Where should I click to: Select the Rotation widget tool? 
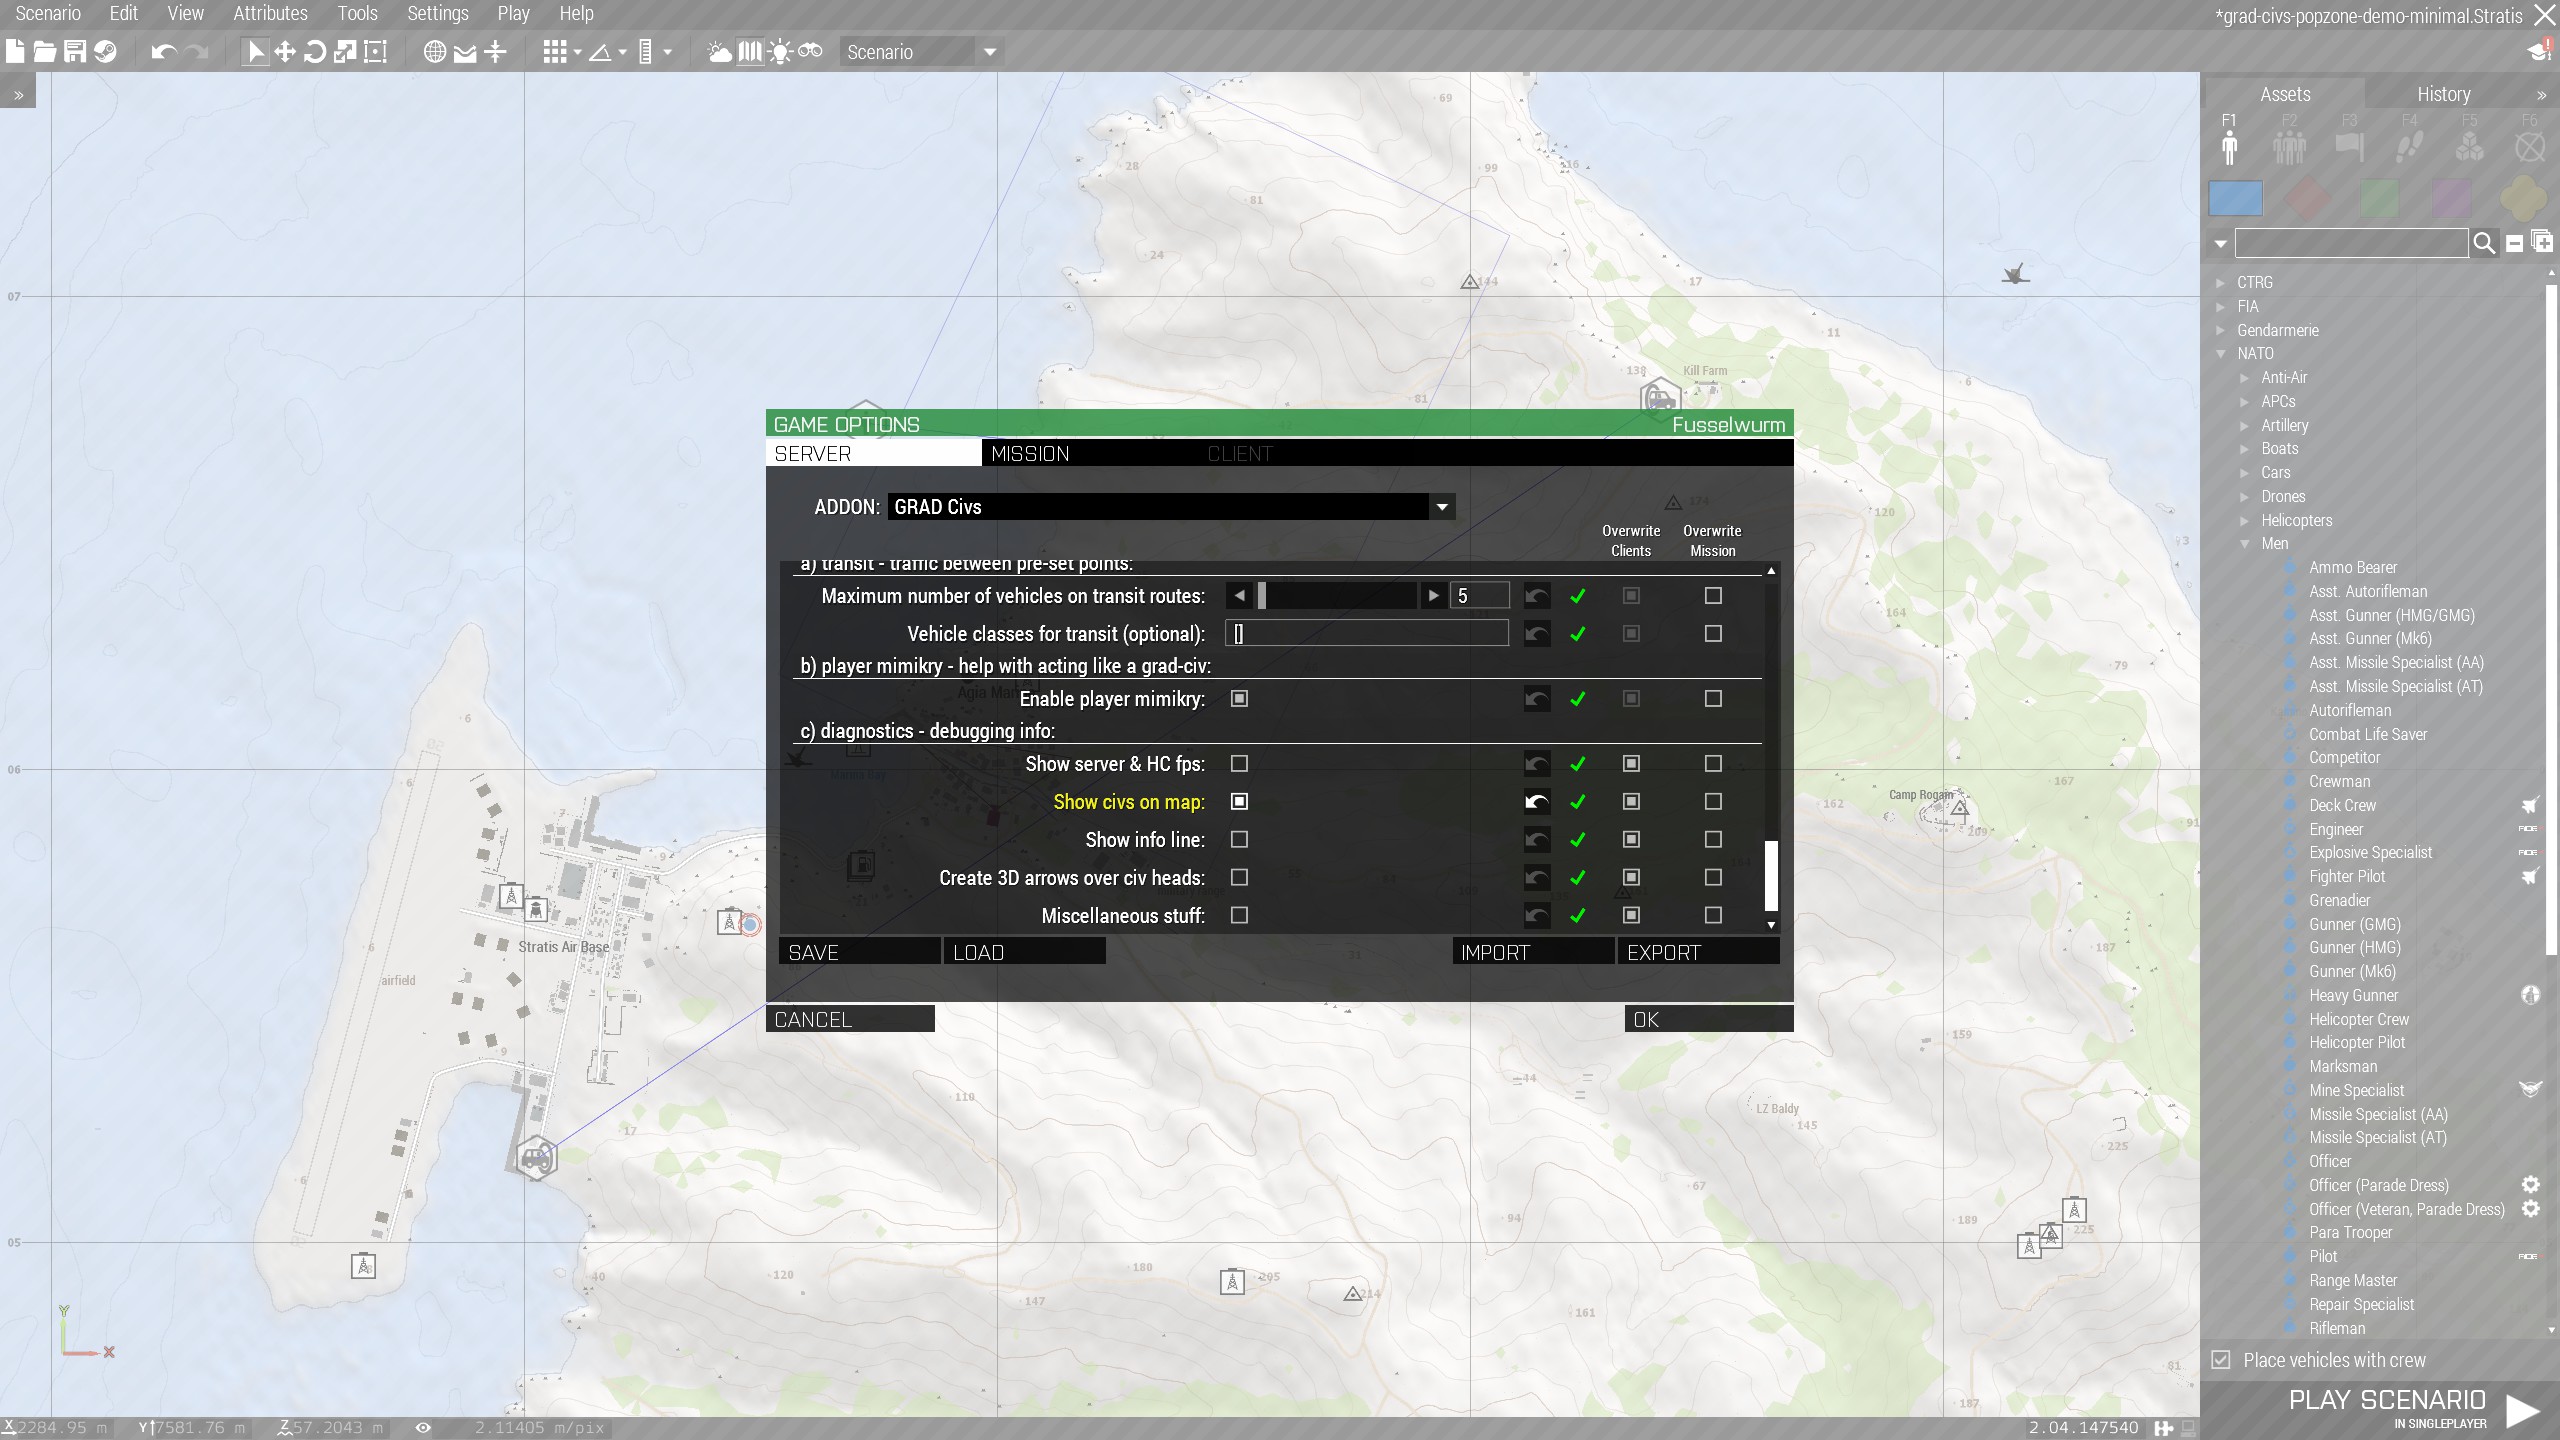[315, 52]
